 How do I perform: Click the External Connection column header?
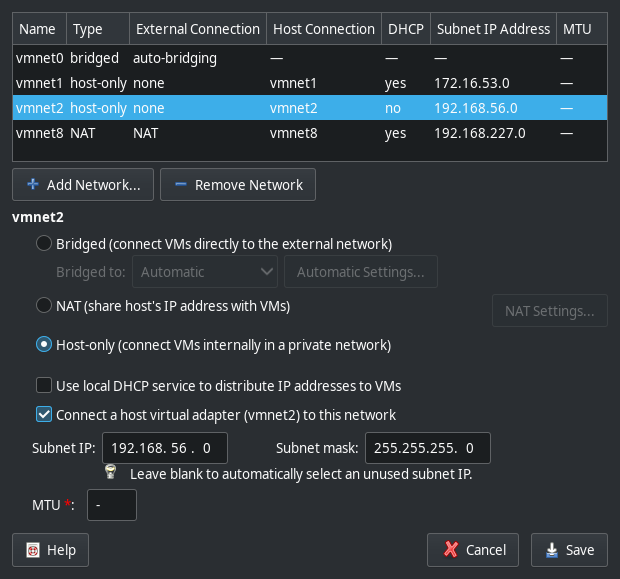click(198, 29)
